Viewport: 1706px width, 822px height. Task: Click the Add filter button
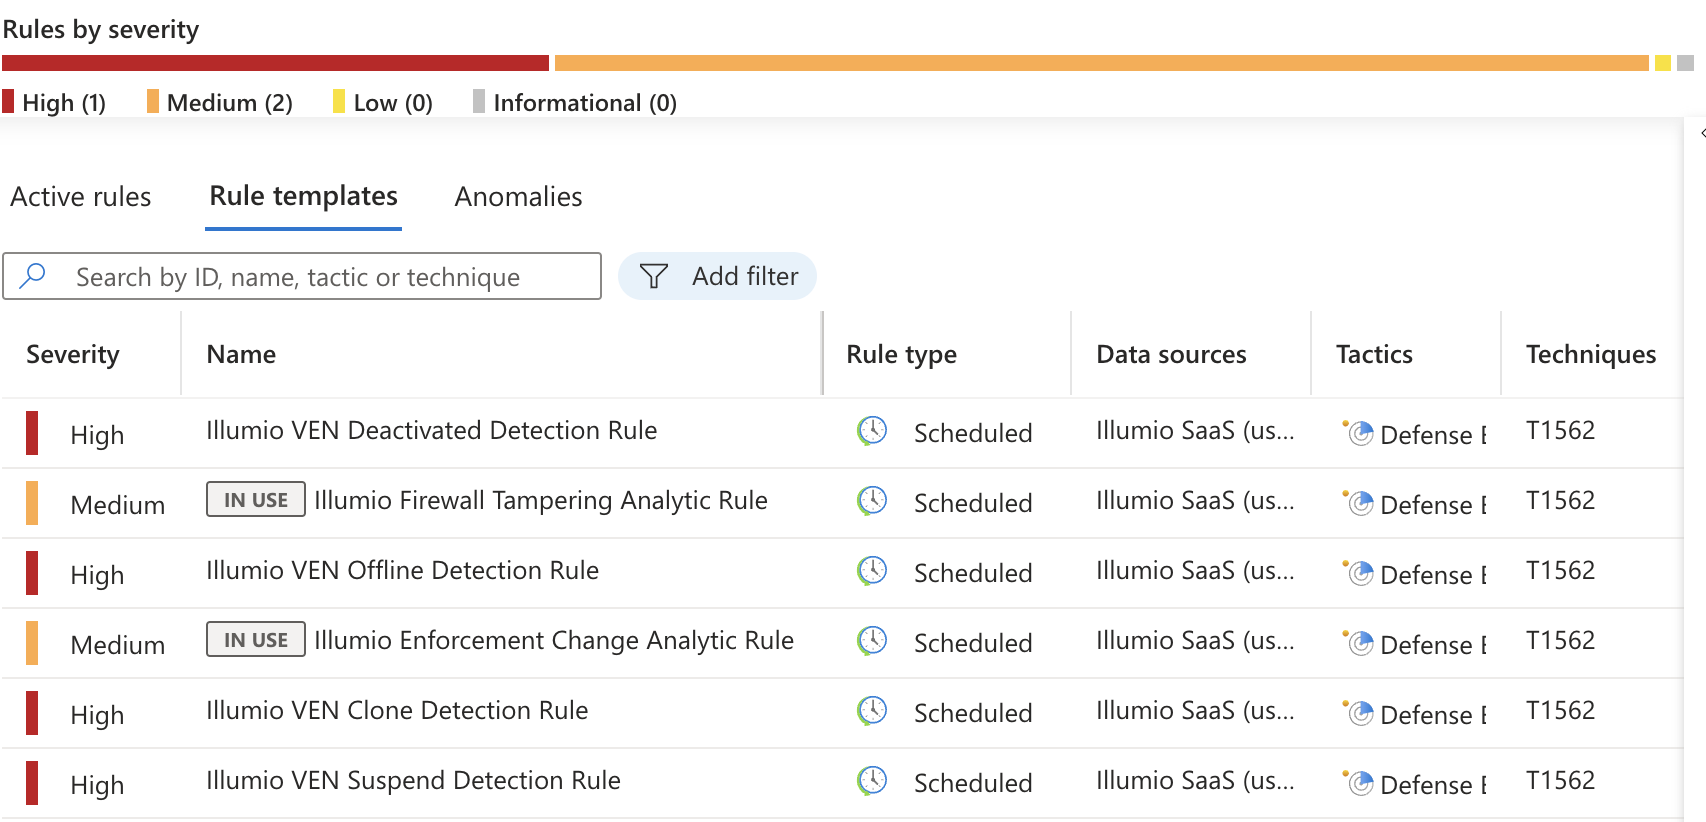[x=717, y=276]
